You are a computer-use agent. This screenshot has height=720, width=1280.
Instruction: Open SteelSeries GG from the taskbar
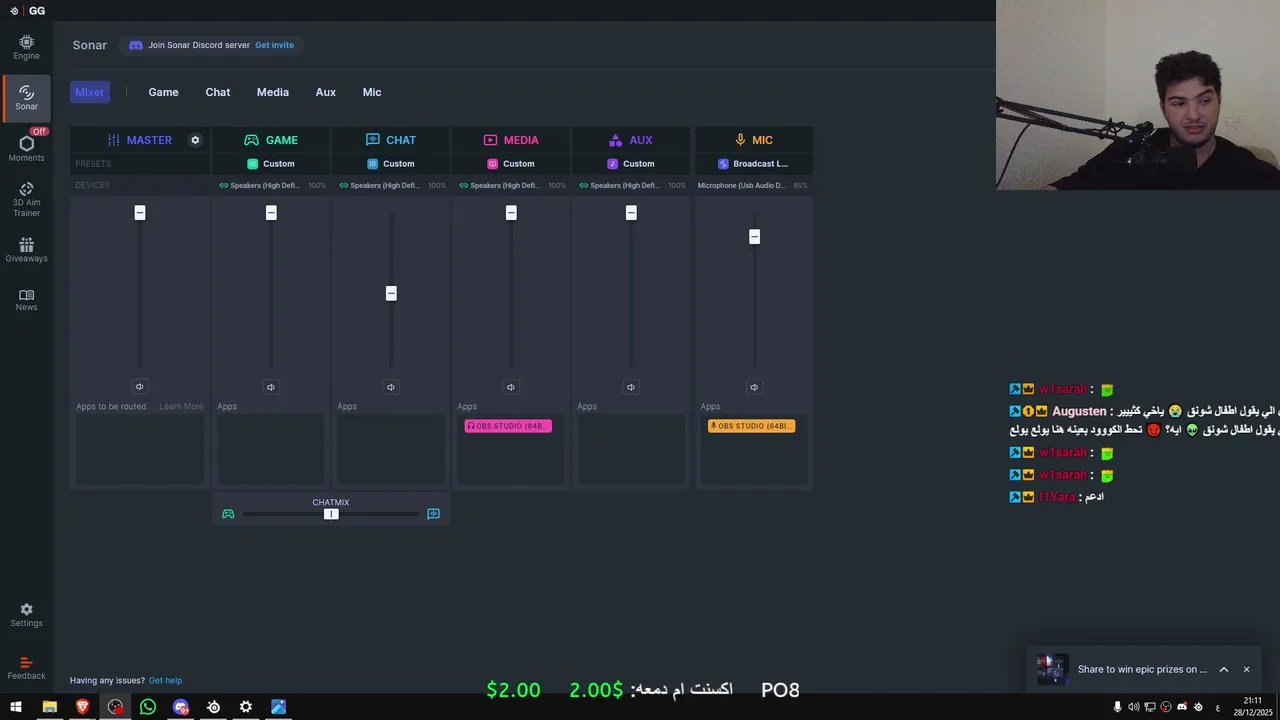click(213, 707)
